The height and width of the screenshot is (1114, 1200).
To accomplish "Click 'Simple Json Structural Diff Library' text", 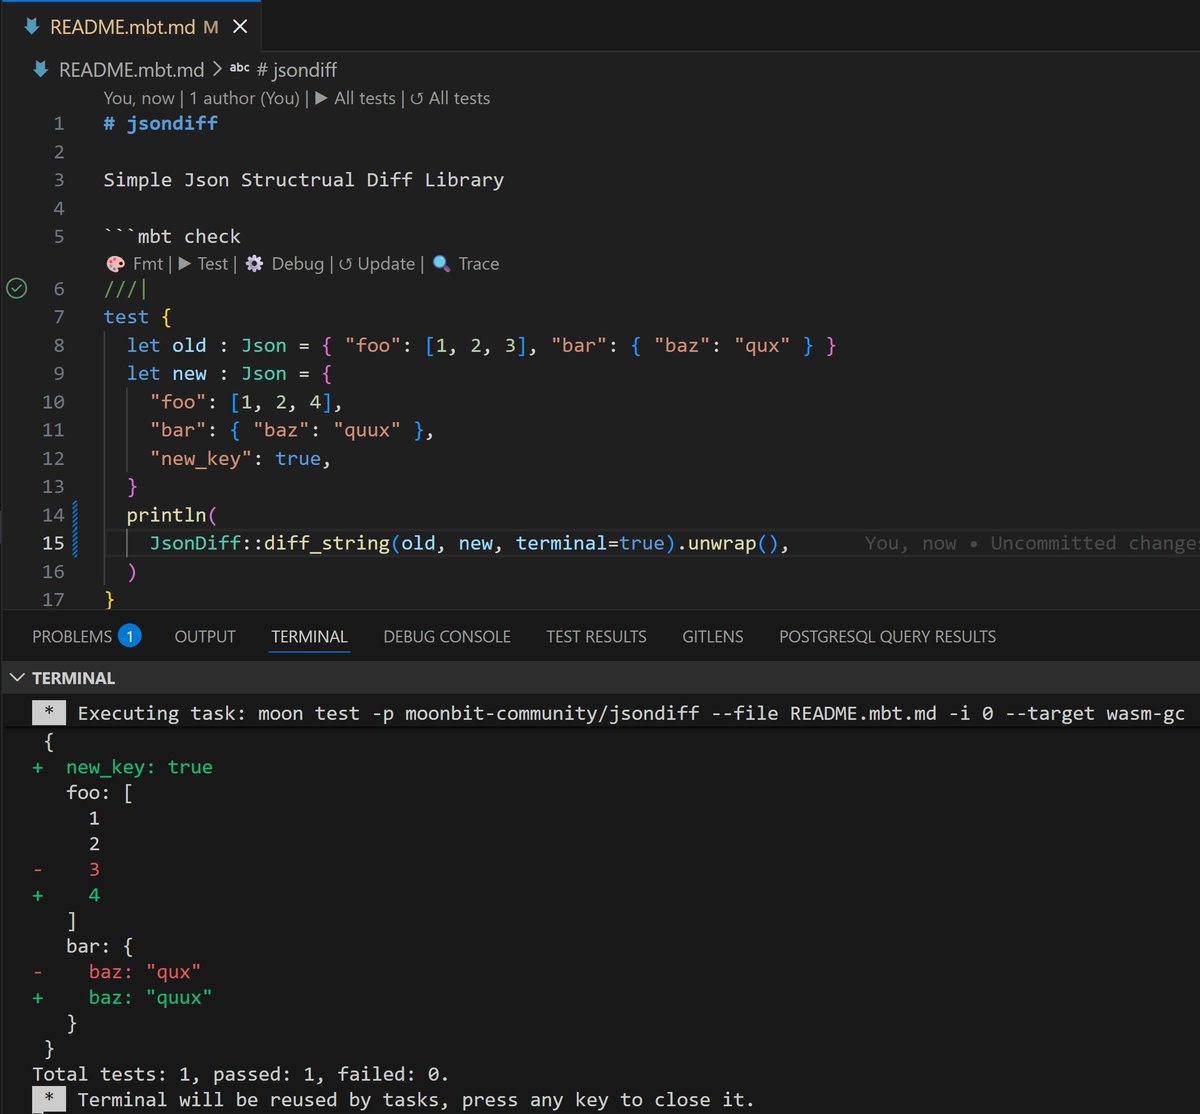I will (303, 180).
